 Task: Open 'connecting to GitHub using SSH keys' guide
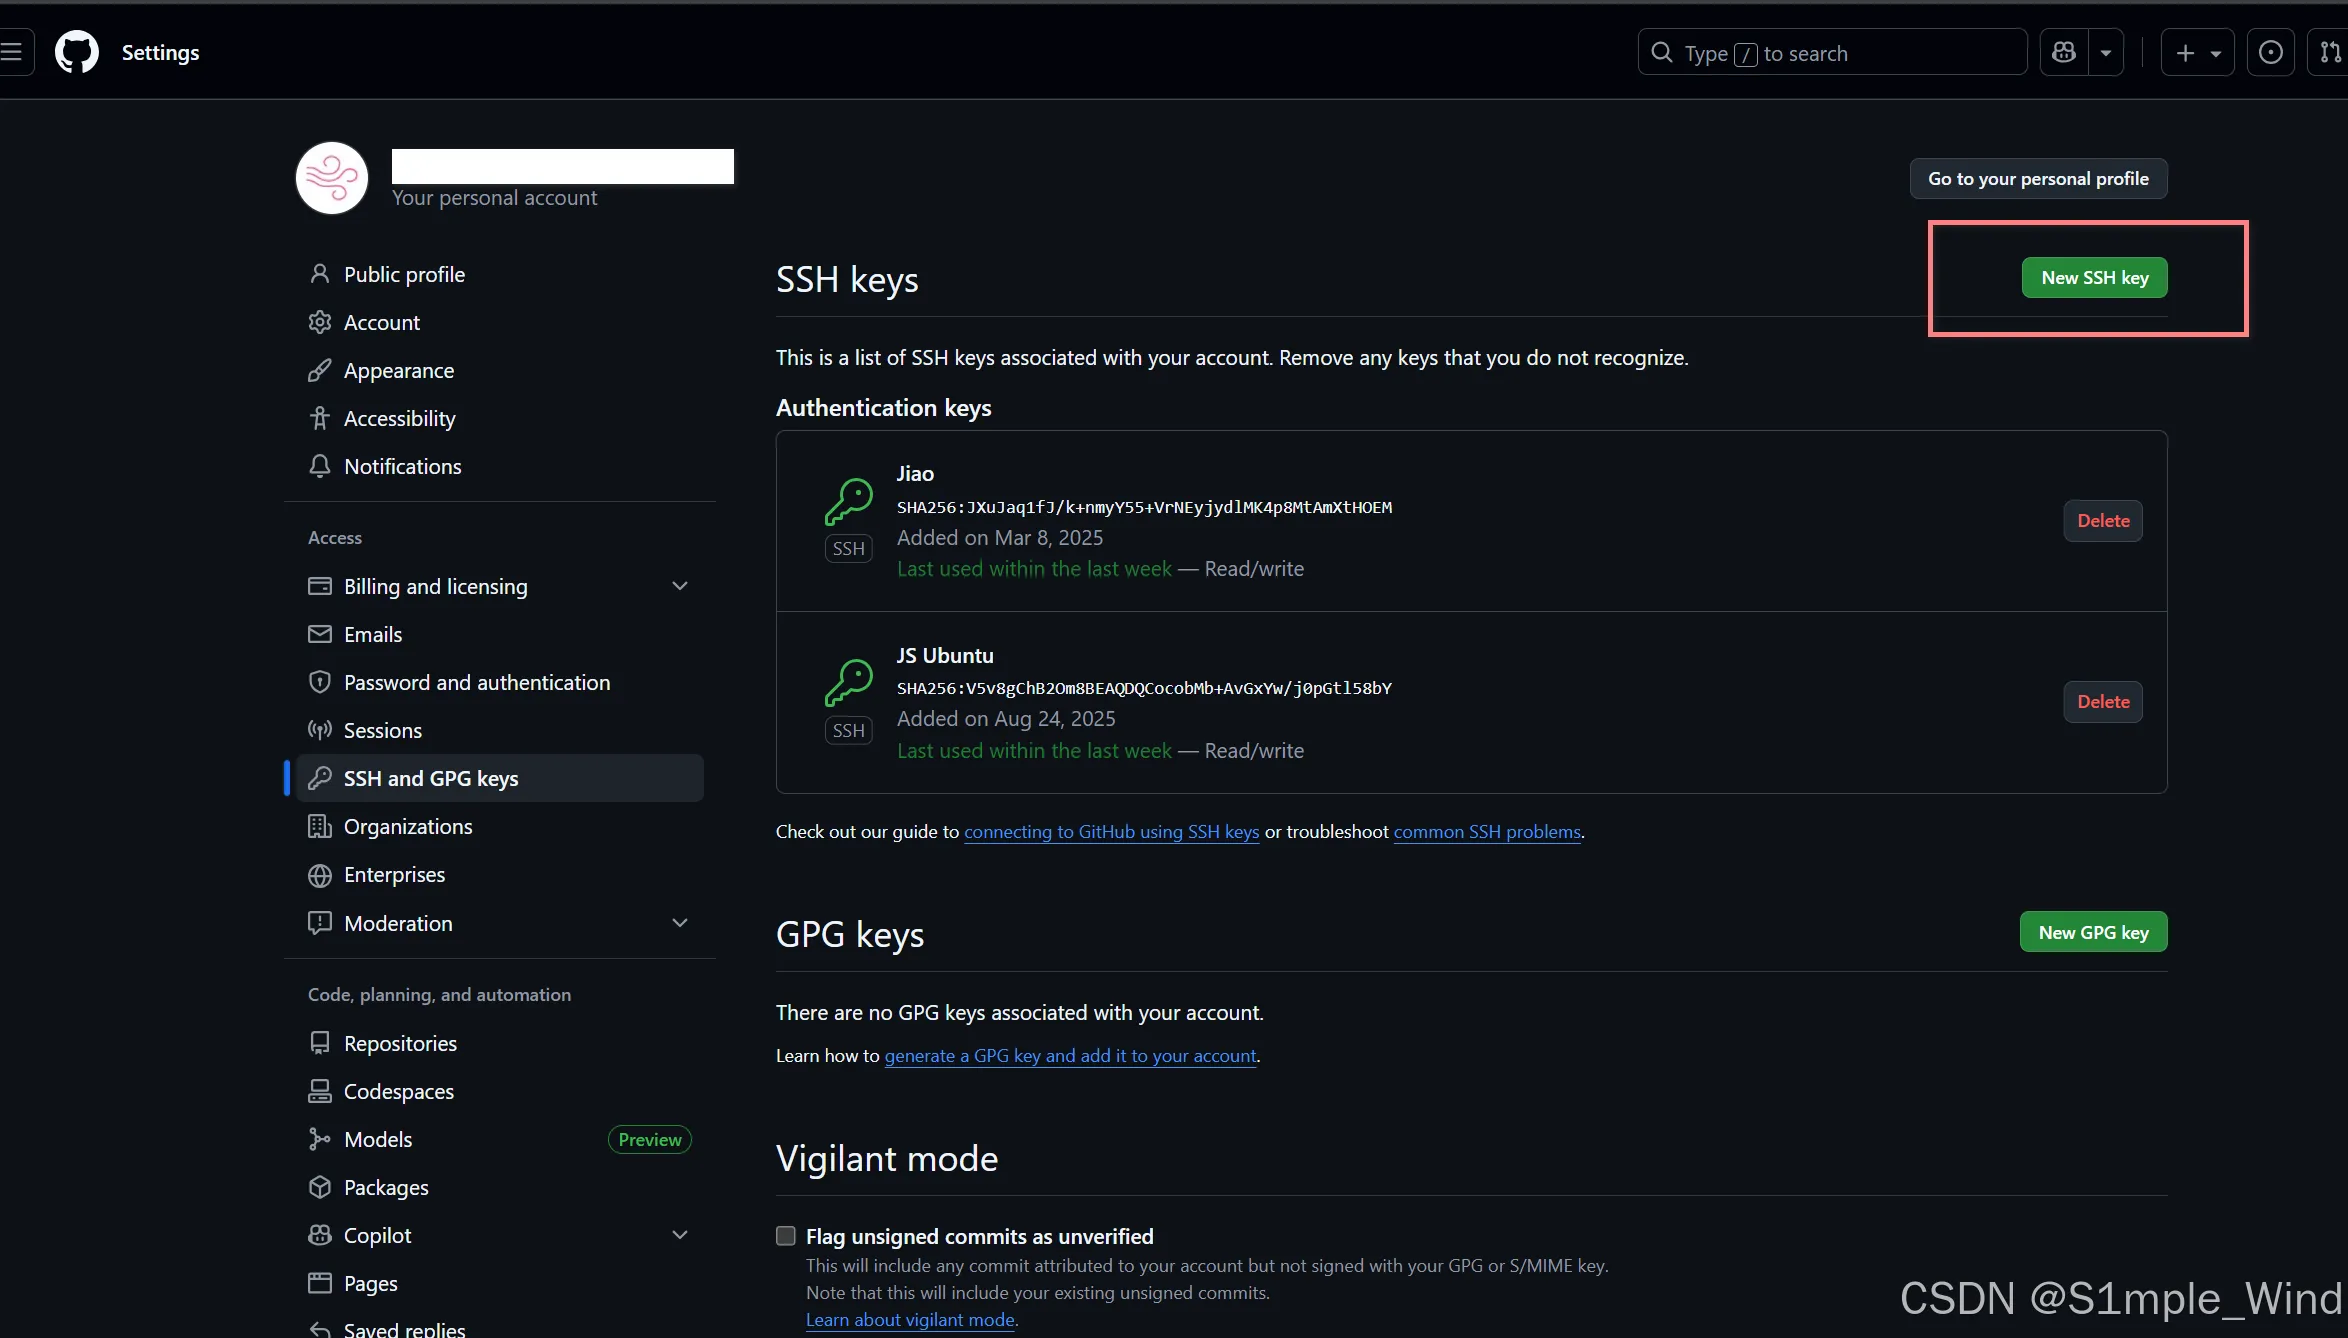point(1111,832)
